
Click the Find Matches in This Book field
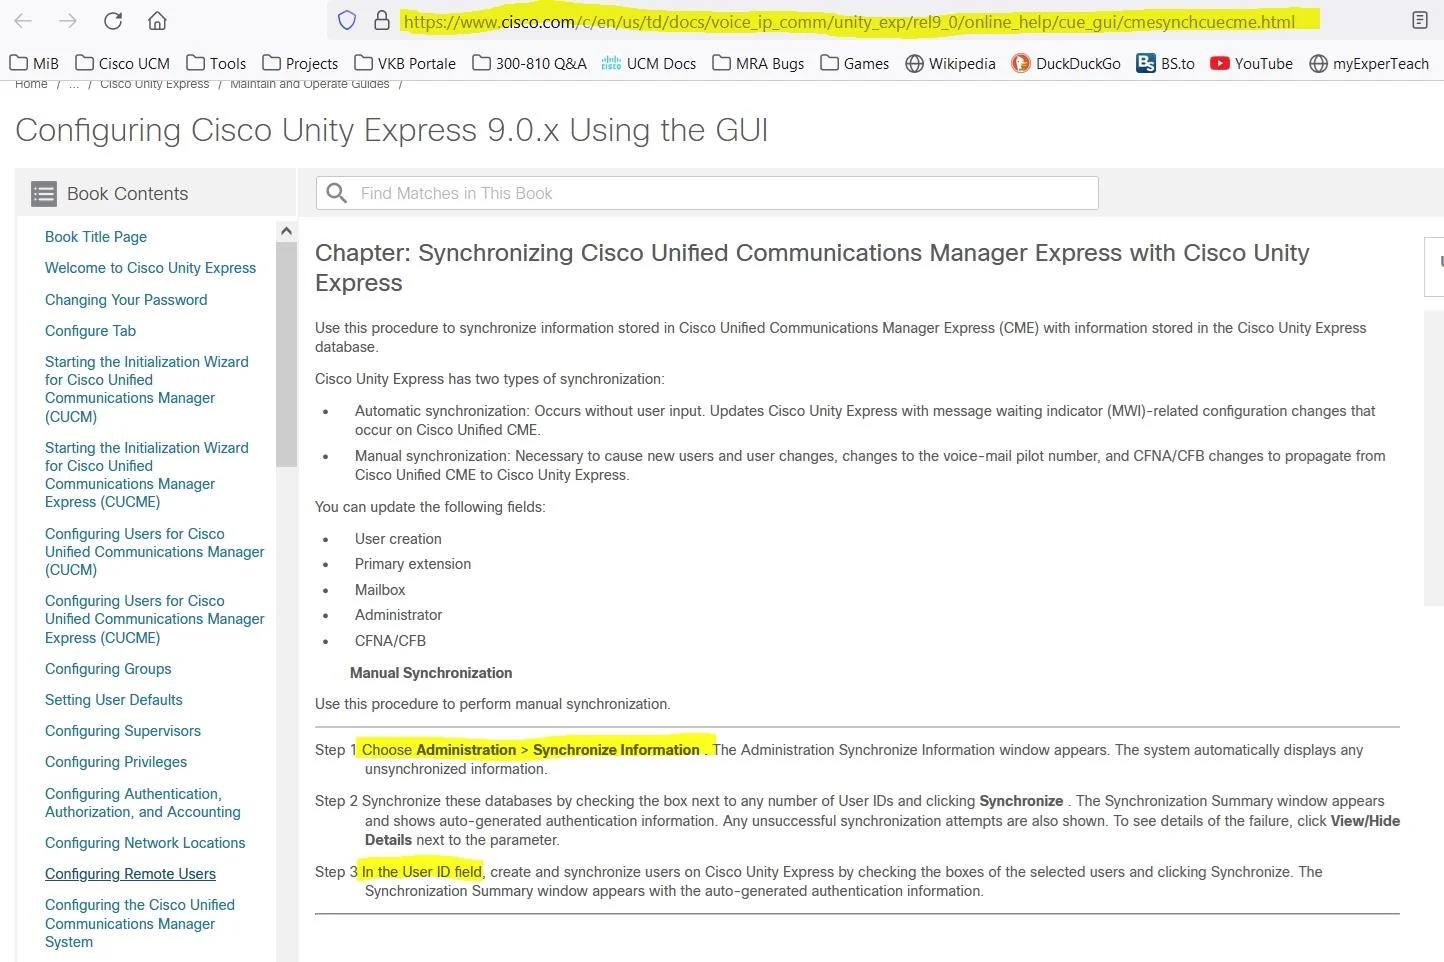(x=707, y=193)
